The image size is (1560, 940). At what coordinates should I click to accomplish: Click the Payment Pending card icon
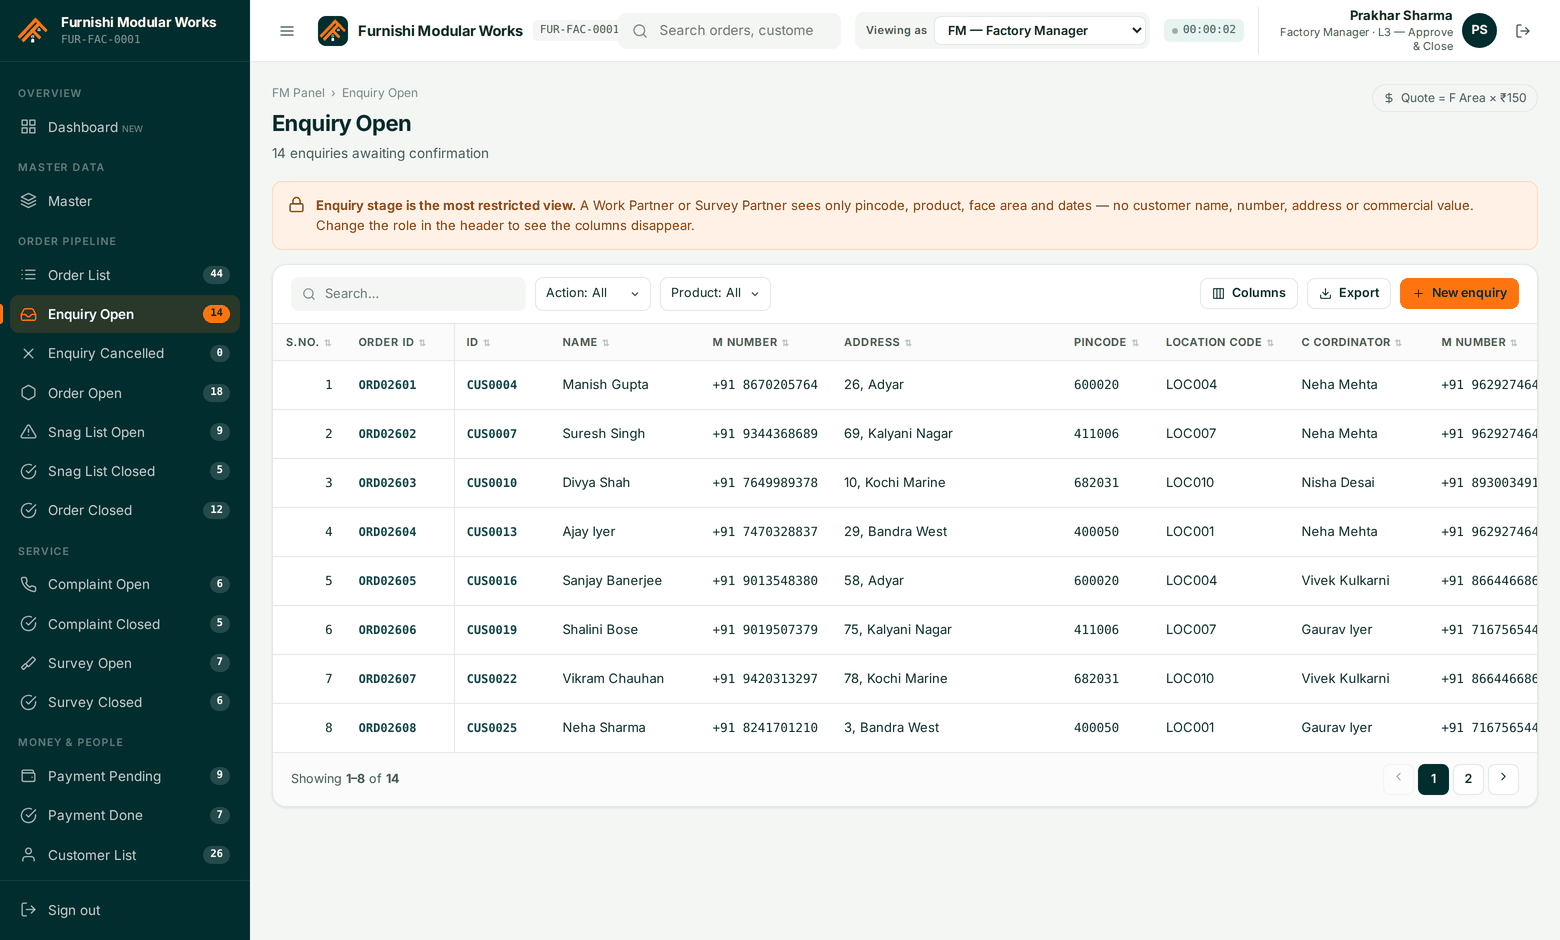point(29,776)
